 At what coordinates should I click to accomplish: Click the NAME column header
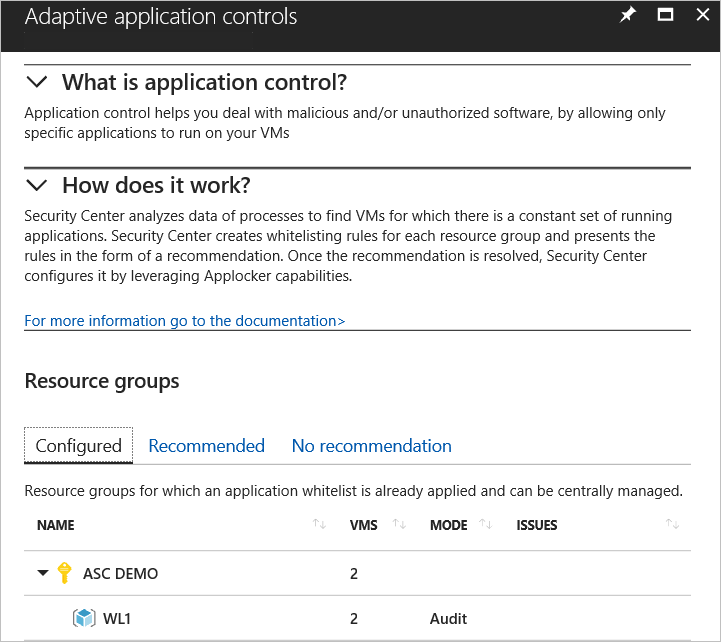(56, 525)
